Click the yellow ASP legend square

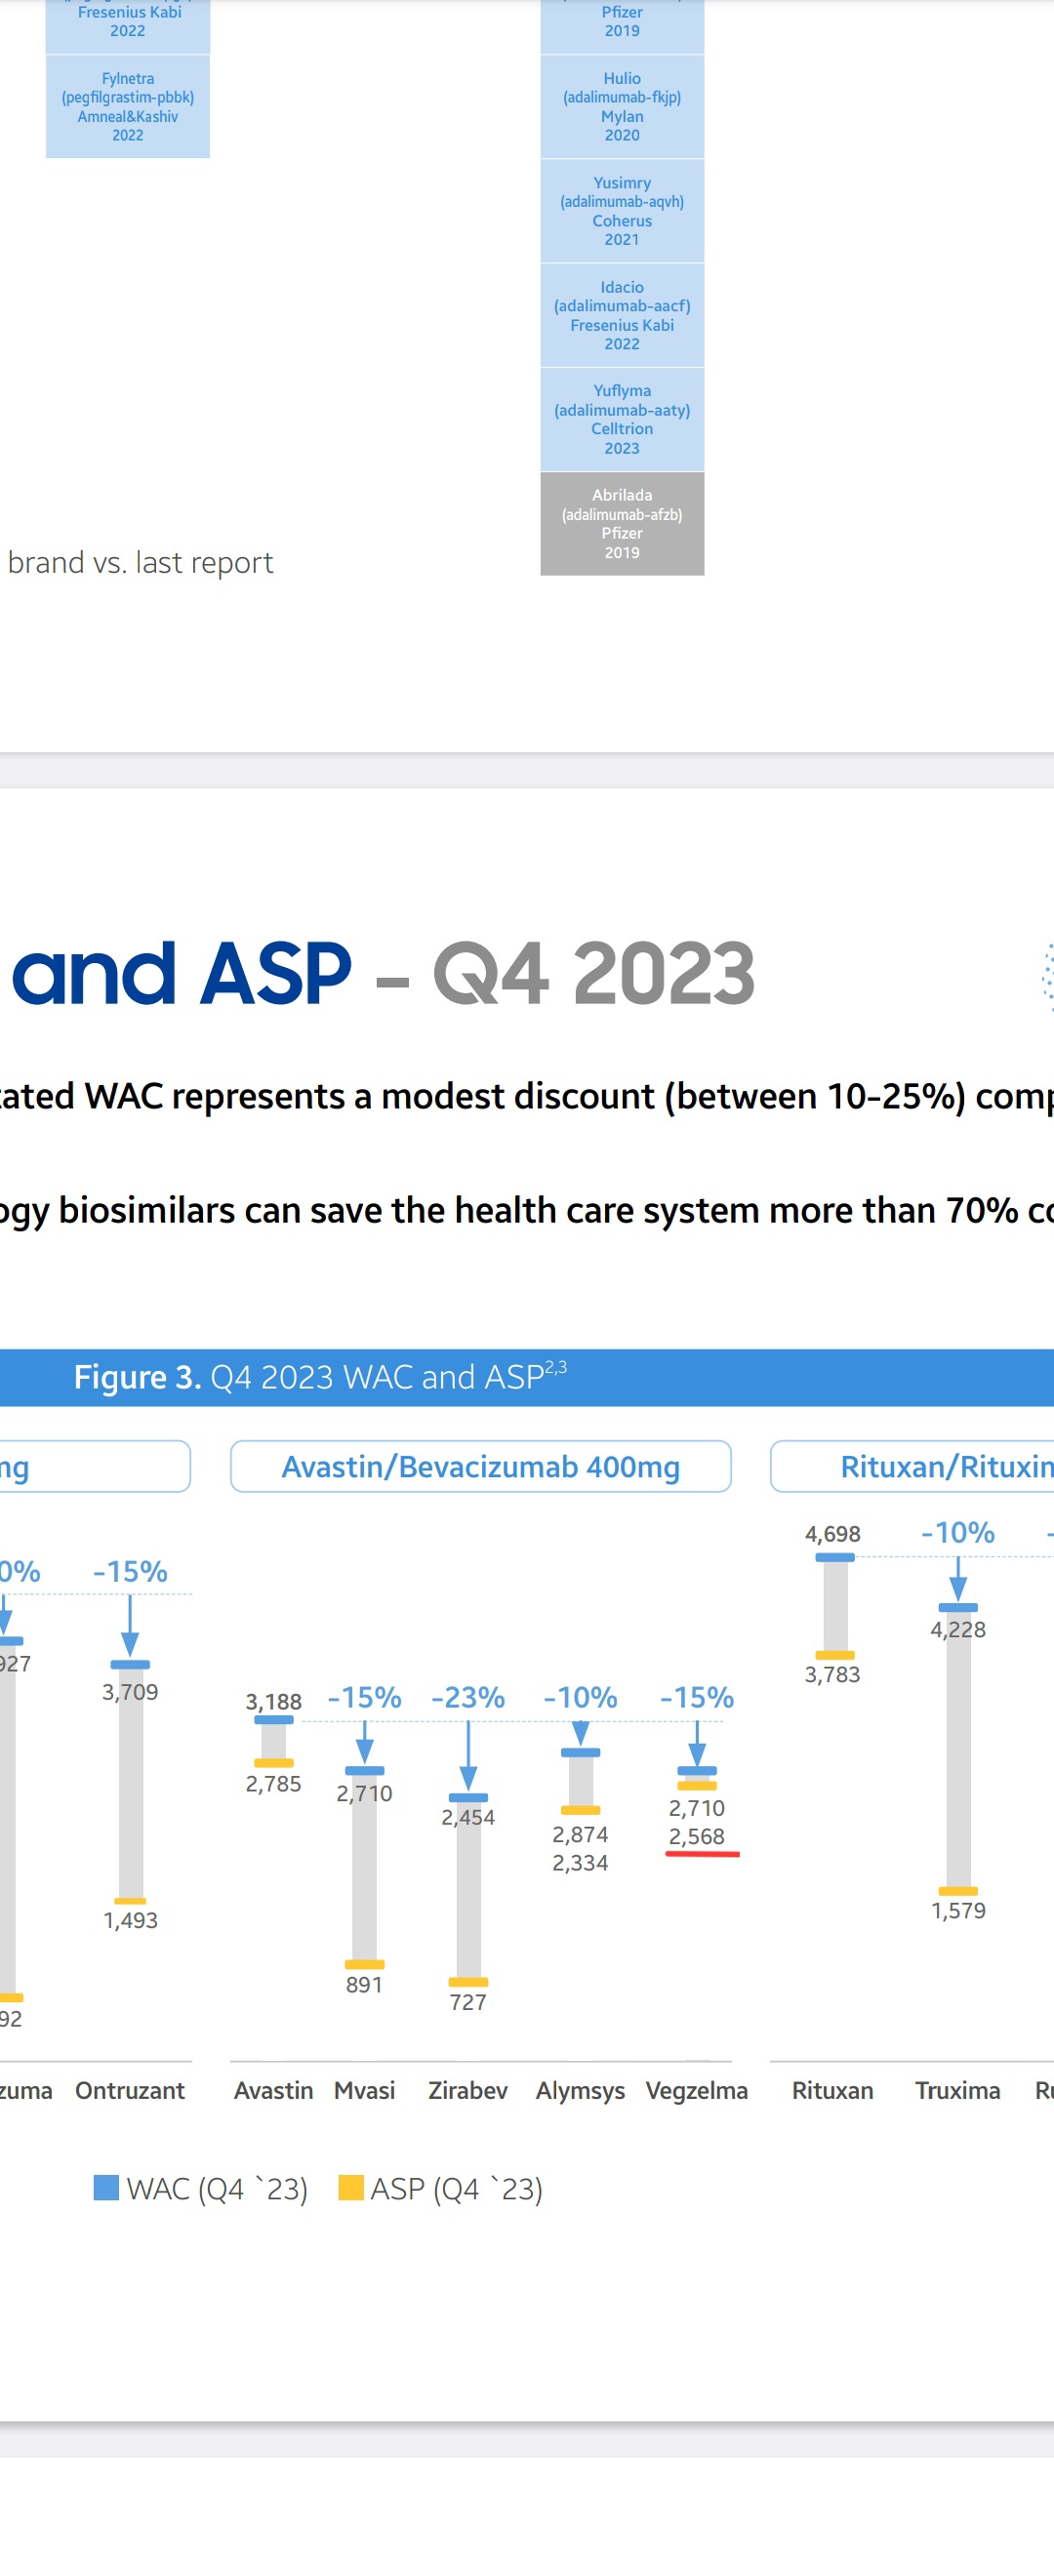point(351,2187)
